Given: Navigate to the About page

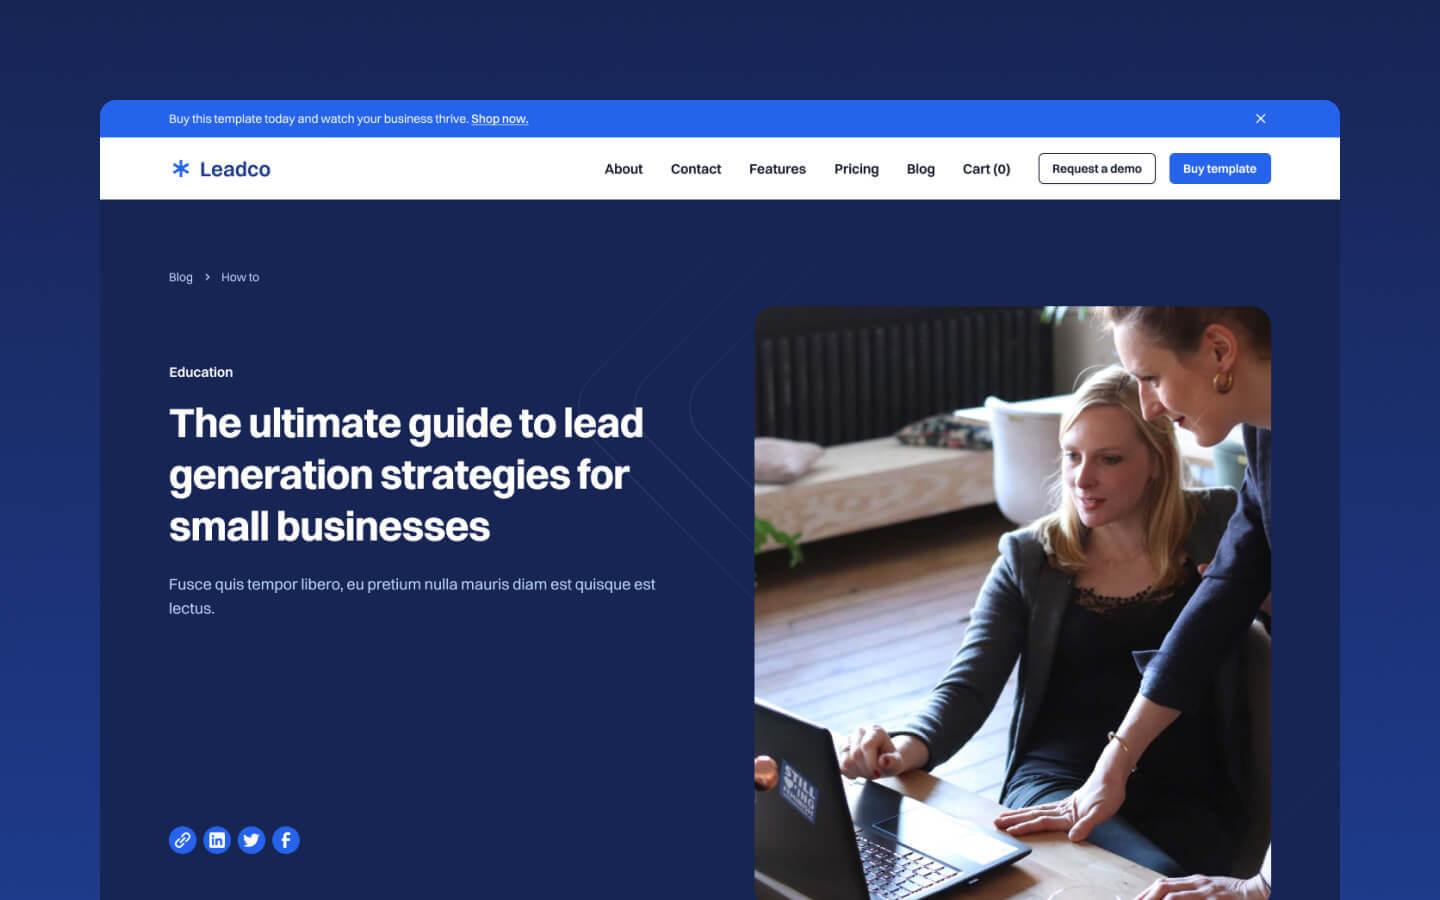Looking at the screenshot, I should click(x=623, y=169).
